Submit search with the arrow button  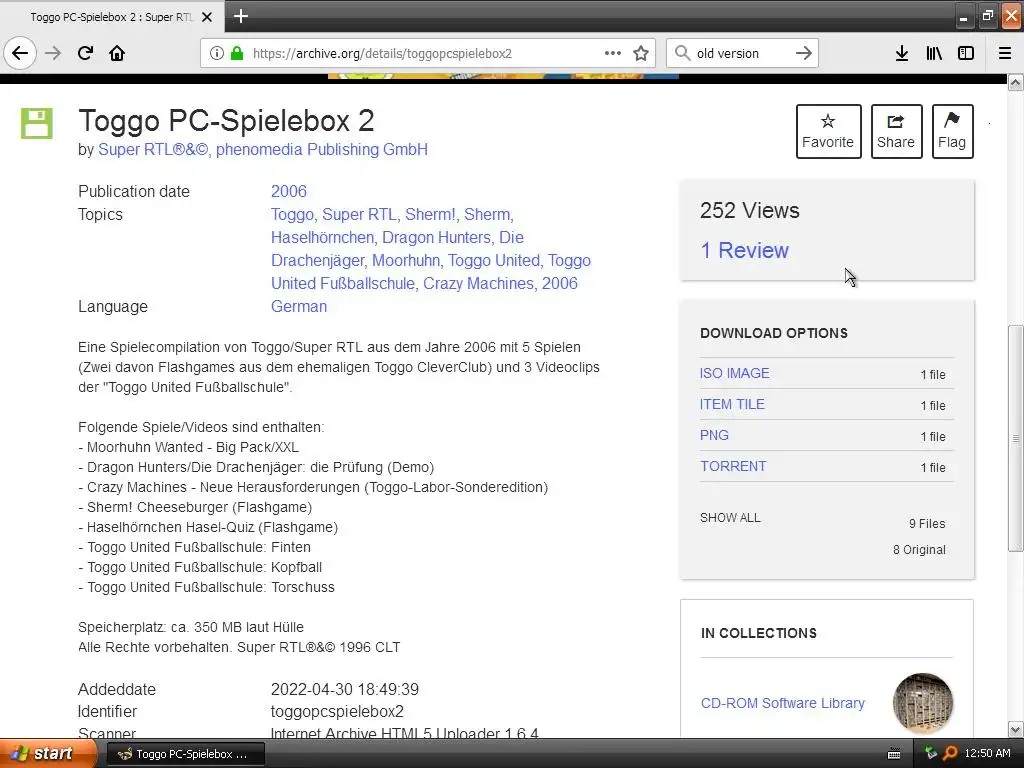coord(804,53)
